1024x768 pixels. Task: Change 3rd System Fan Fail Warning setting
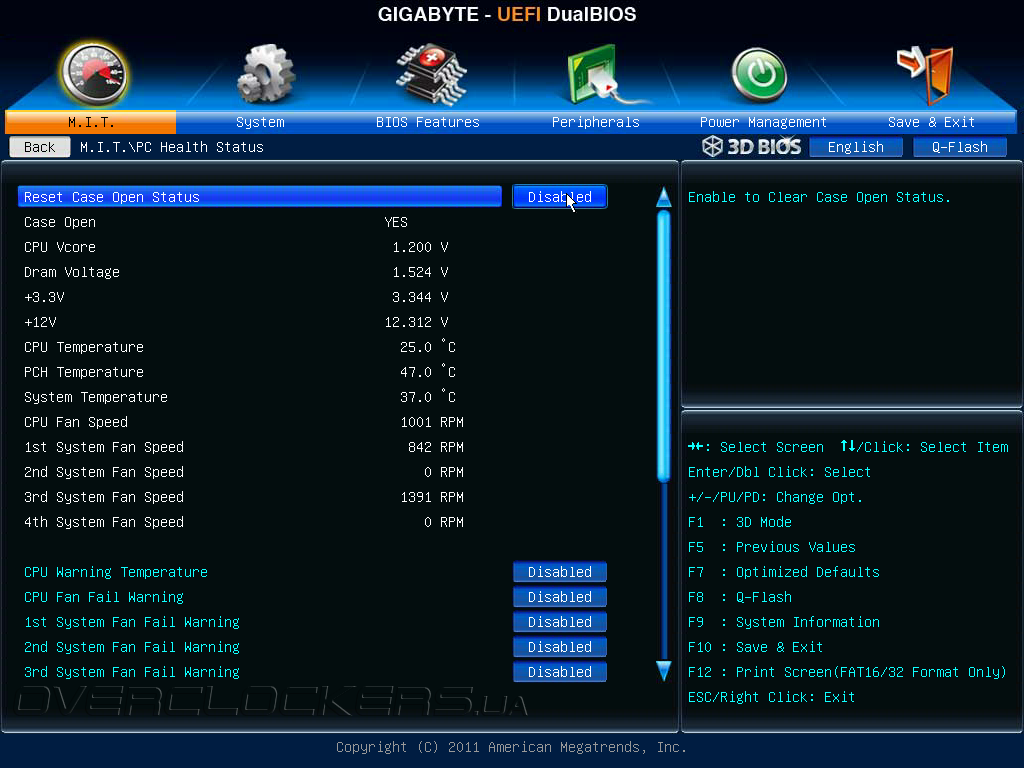click(x=560, y=672)
